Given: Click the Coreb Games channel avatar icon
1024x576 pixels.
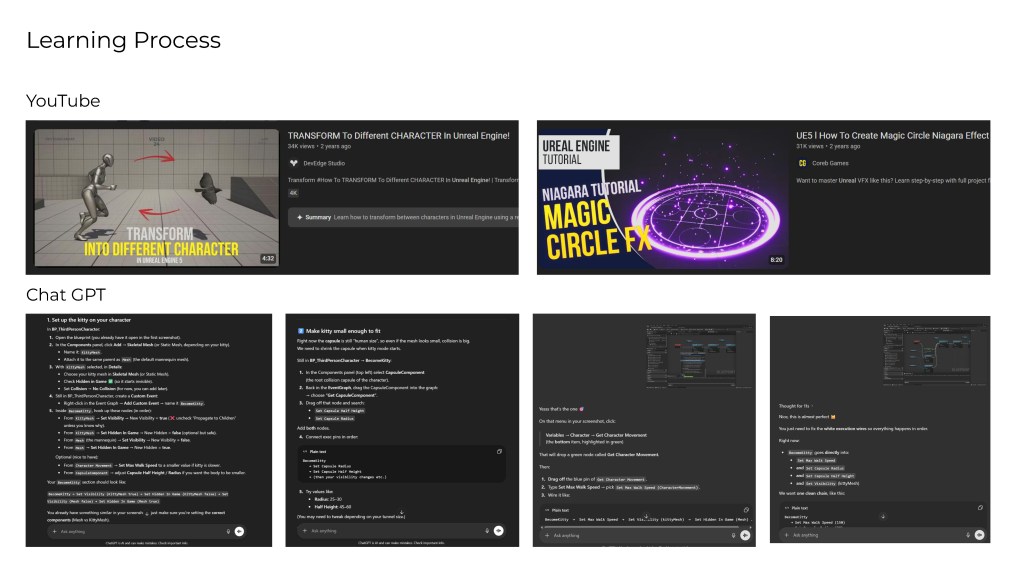Looking at the screenshot, I should (802, 163).
